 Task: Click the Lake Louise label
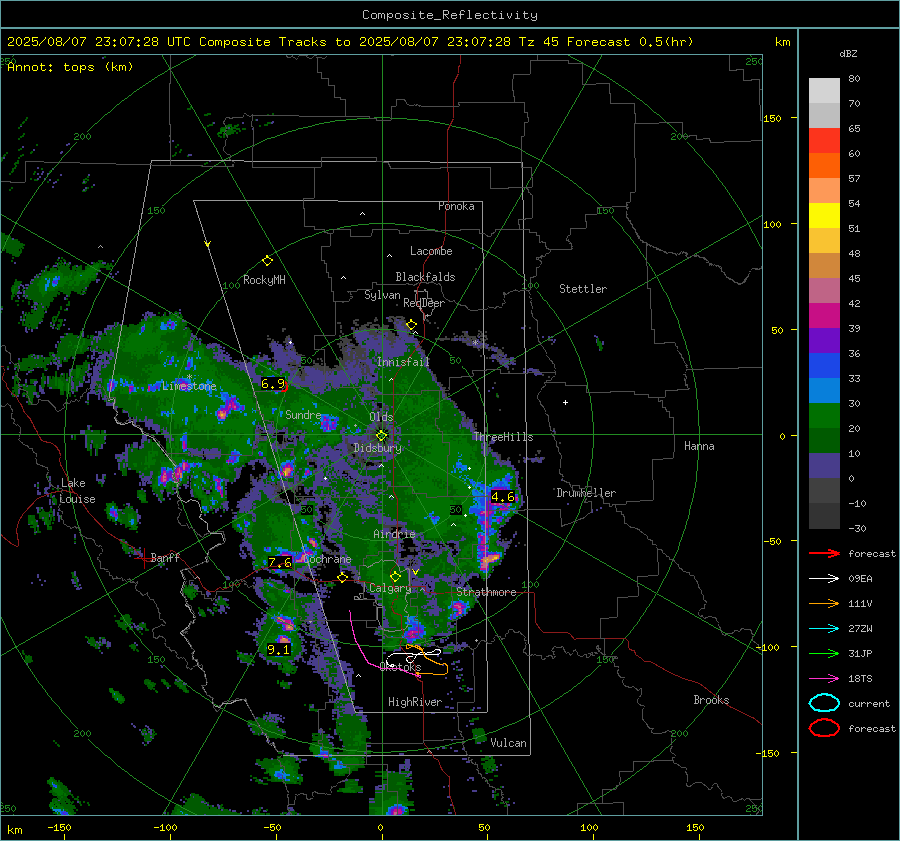tap(77, 491)
